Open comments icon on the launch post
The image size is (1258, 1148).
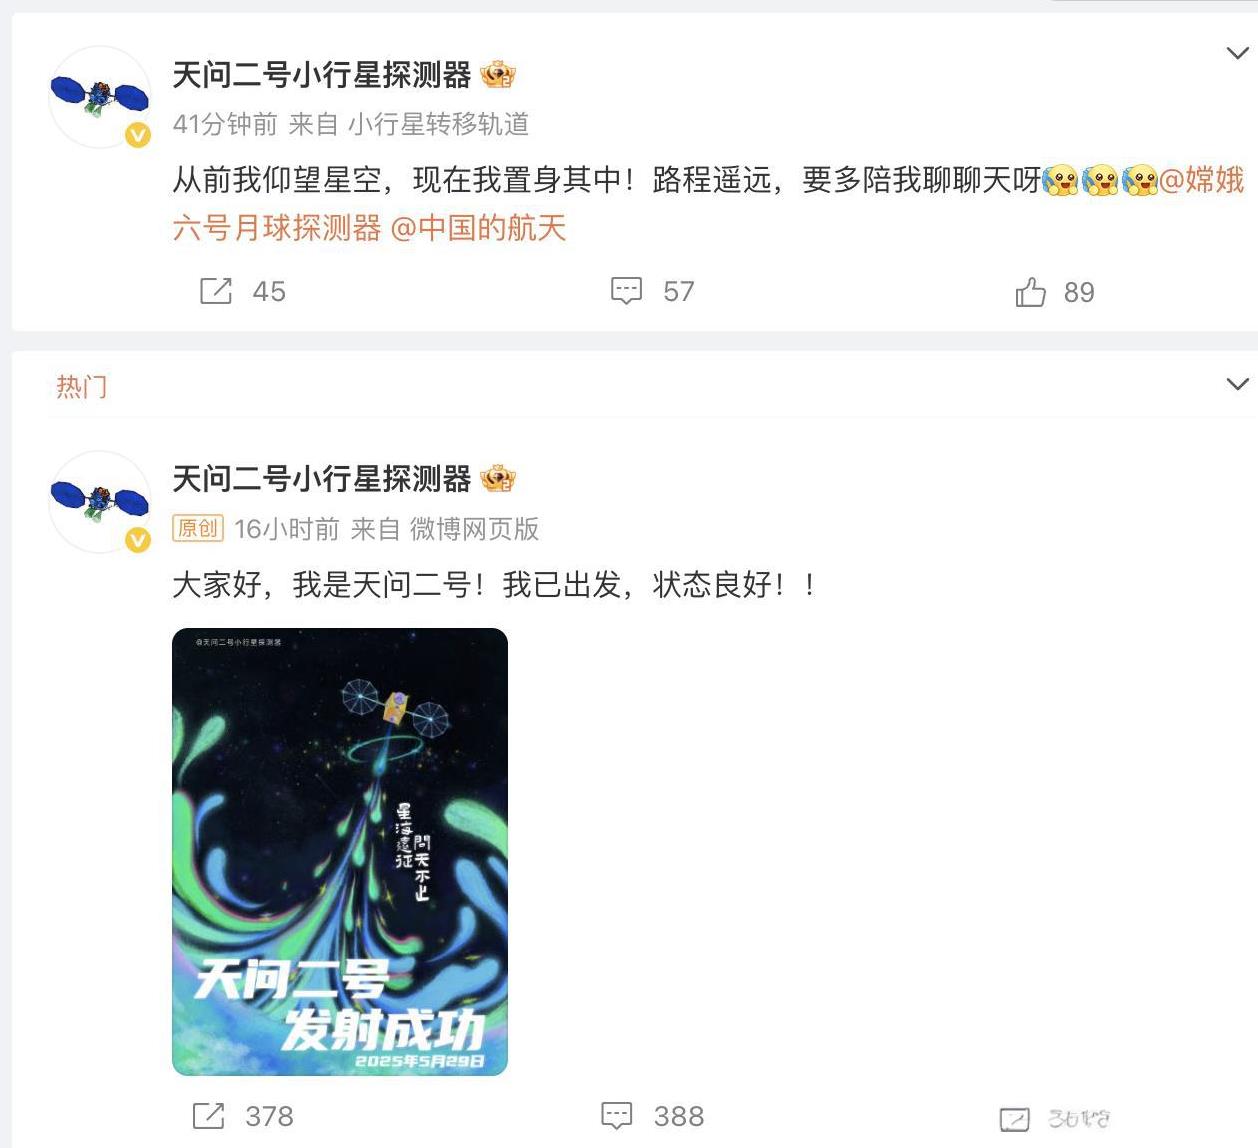(x=617, y=1116)
